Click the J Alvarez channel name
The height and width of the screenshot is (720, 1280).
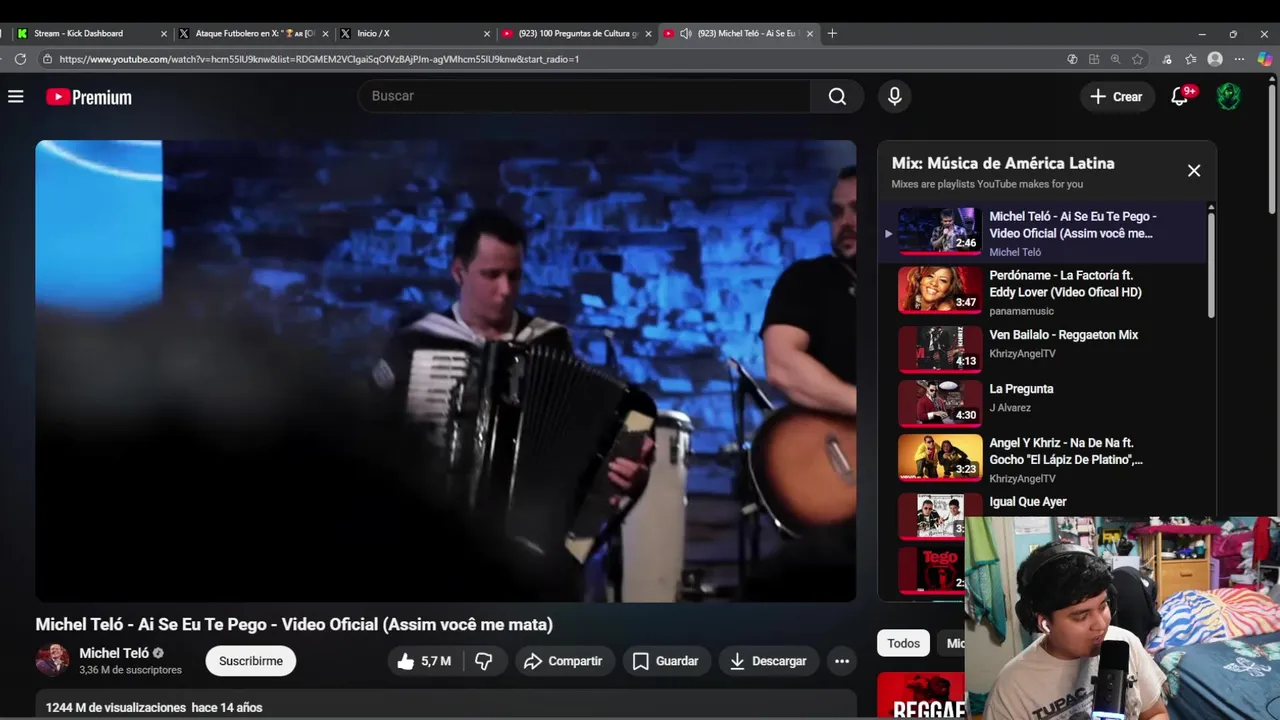[x=1010, y=408]
